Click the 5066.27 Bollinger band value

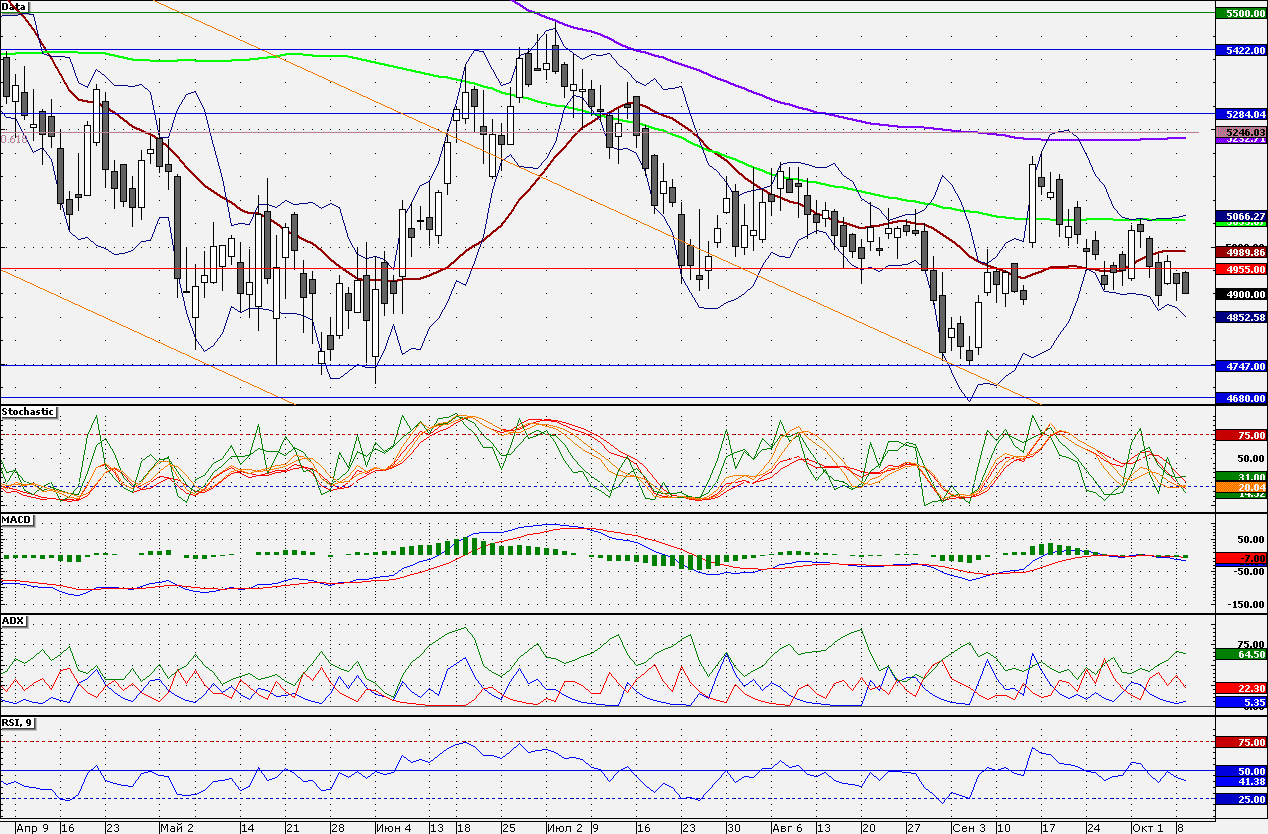[x=1240, y=215]
